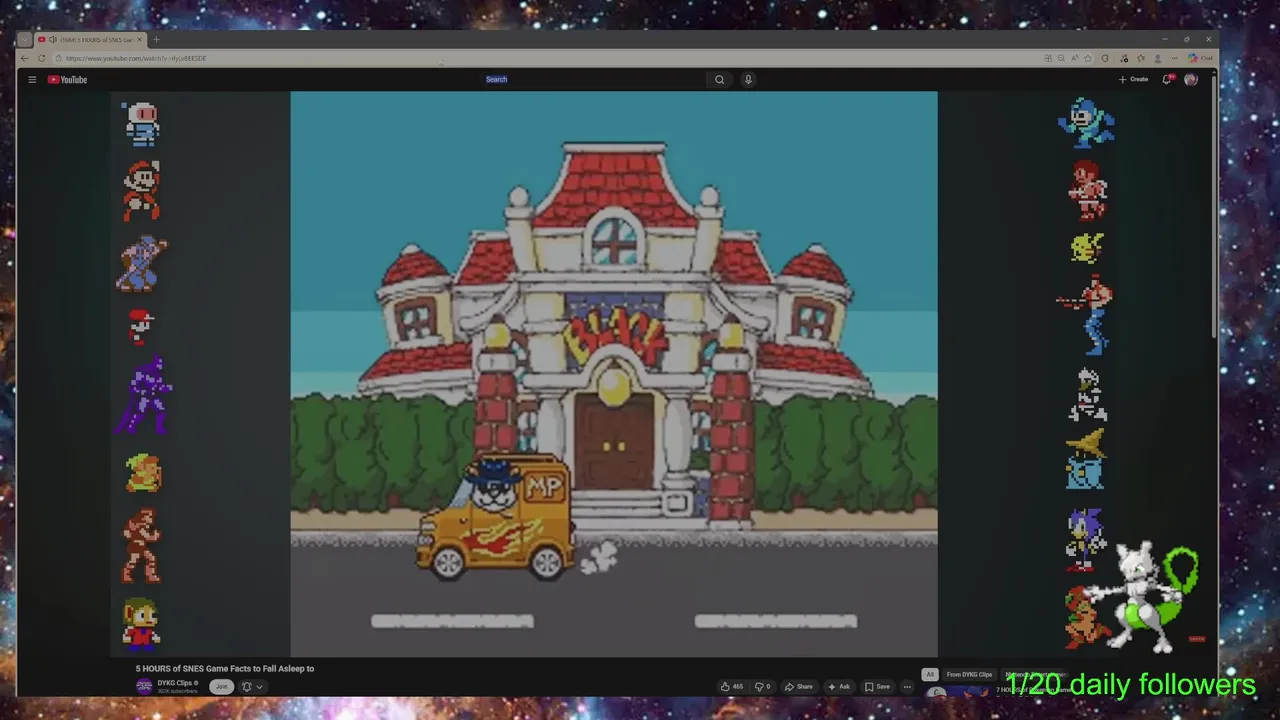Viewport: 1280px width, 720px height.
Task: Select the 5 HOURS of SNES browser tab
Action: [90, 39]
